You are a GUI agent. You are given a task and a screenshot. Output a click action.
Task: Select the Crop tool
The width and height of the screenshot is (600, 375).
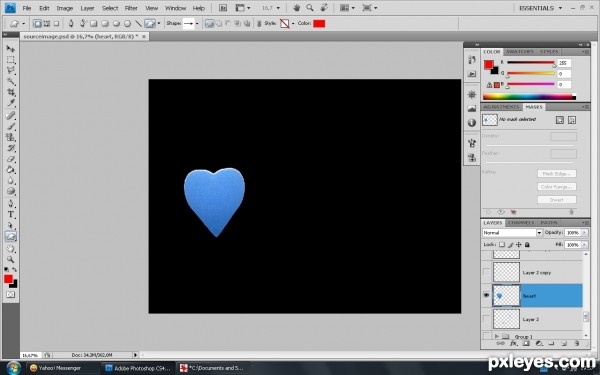(x=11, y=92)
